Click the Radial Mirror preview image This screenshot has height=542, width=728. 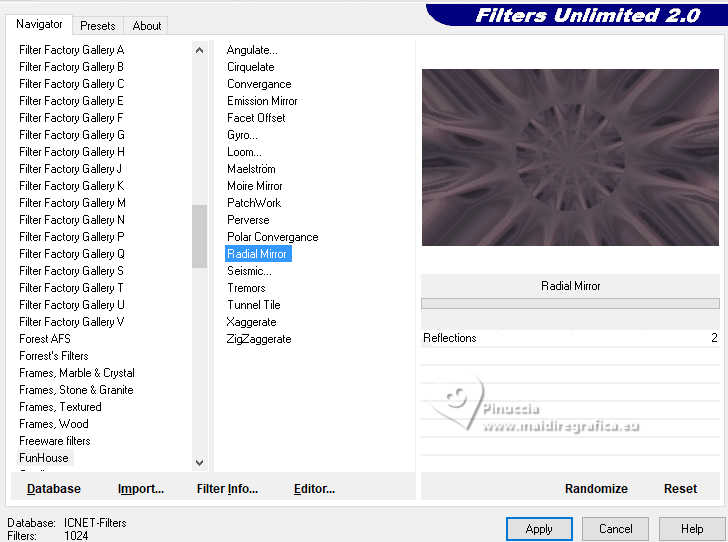point(570,157)
